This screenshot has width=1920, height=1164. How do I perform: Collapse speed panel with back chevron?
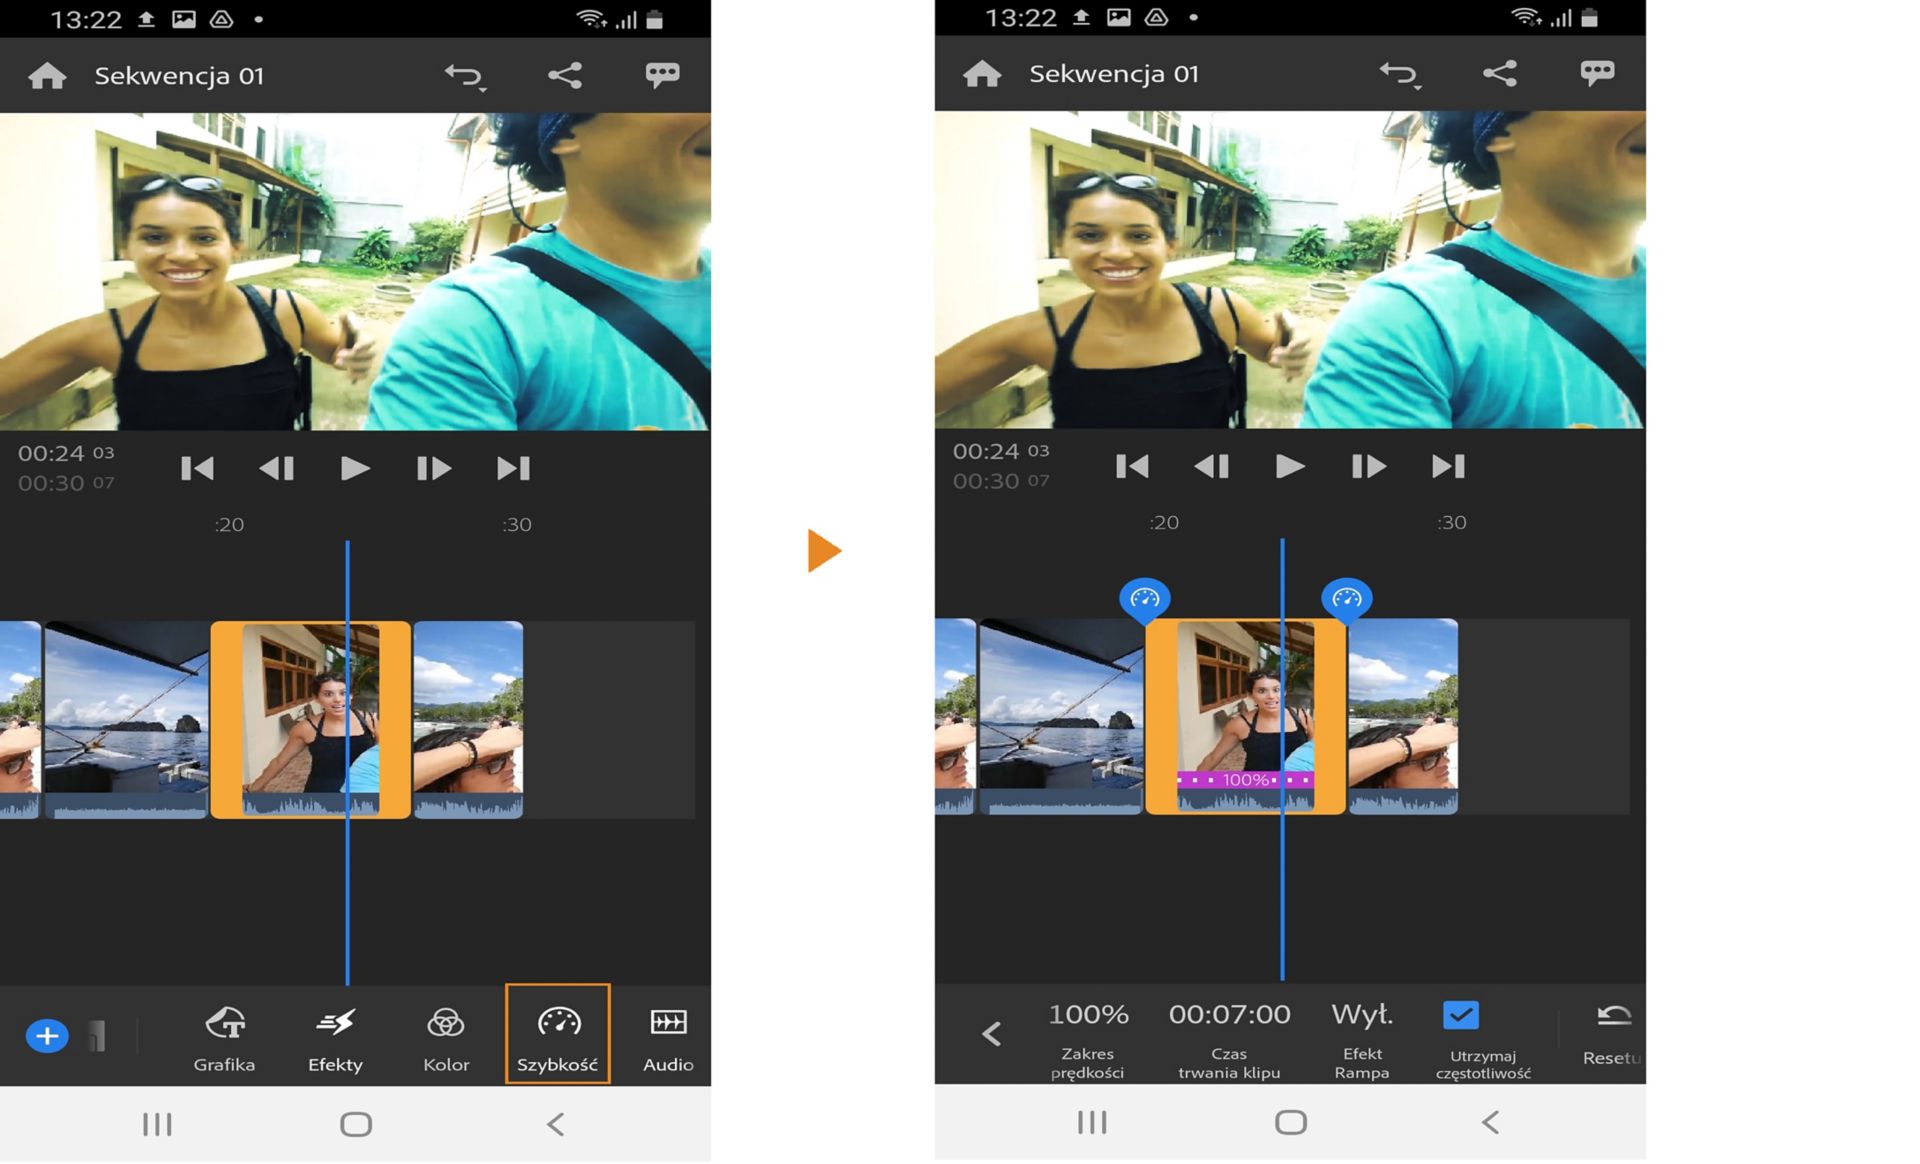click(x=991, y=1034)
